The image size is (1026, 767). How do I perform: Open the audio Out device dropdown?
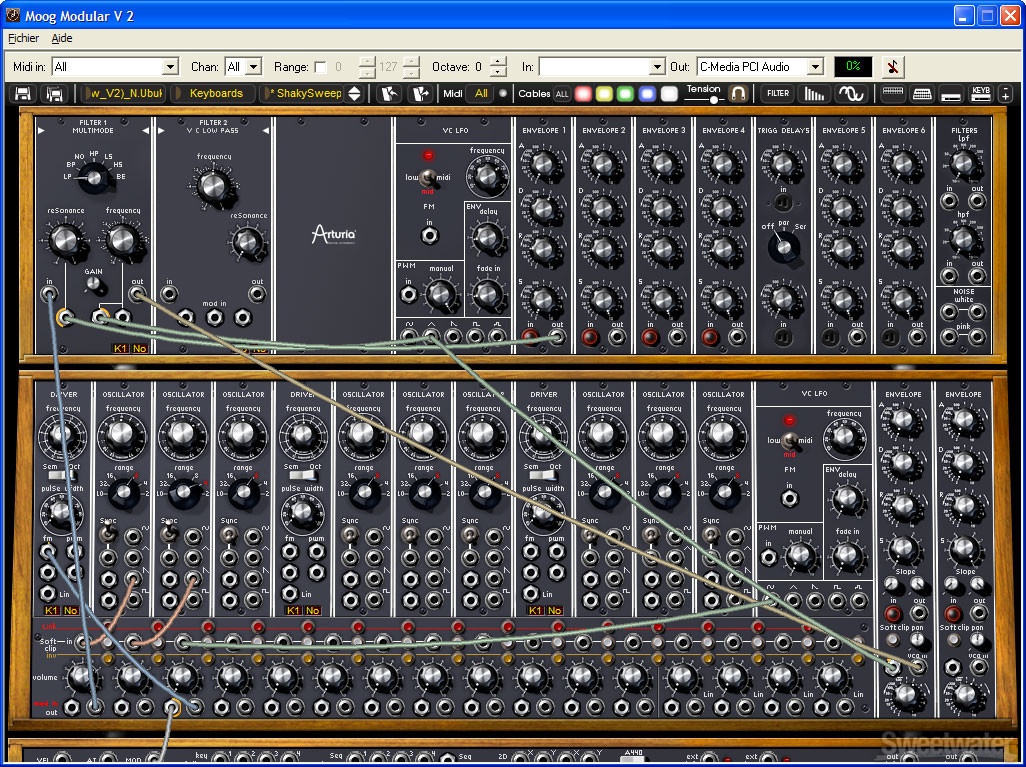tap(760, 67)
